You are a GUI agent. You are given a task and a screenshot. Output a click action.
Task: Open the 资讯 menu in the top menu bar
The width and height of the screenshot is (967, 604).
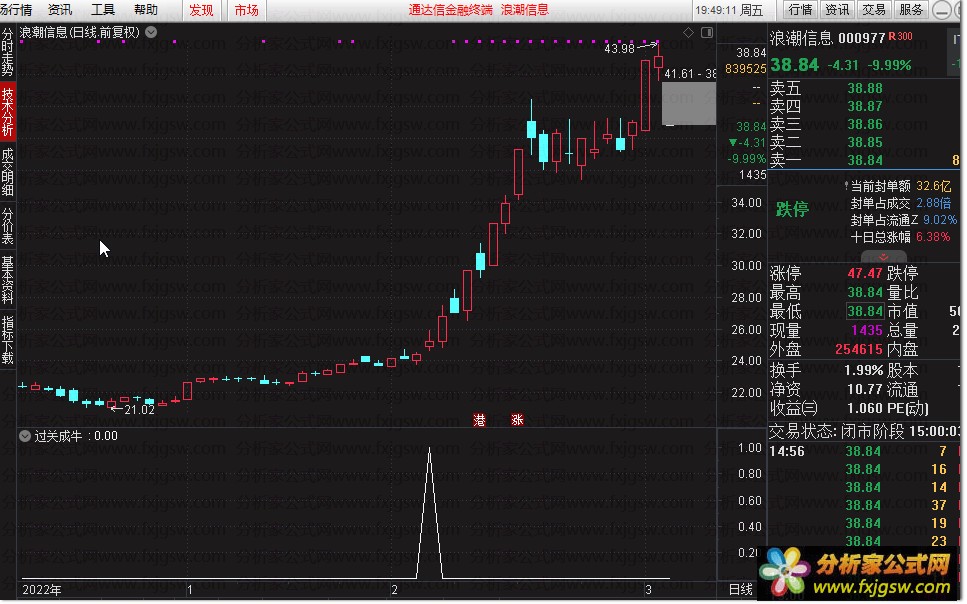(x=60, y=10)
